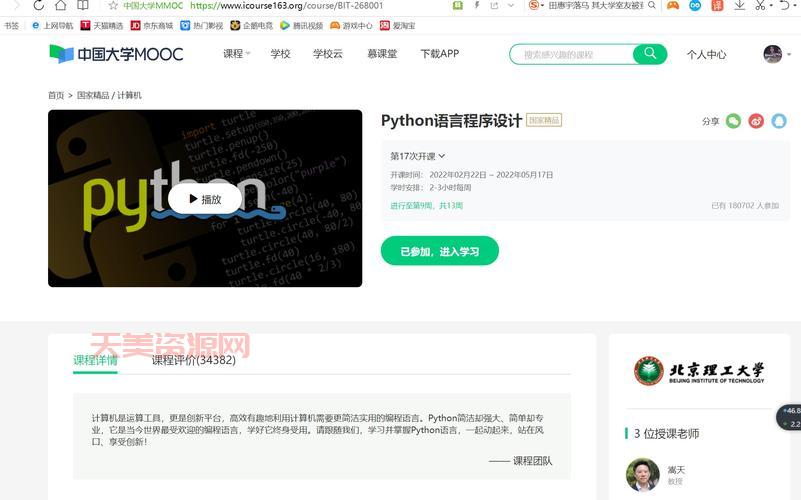
Task: Open the 热门影视 bookmark
Action: tap(202, 26)
